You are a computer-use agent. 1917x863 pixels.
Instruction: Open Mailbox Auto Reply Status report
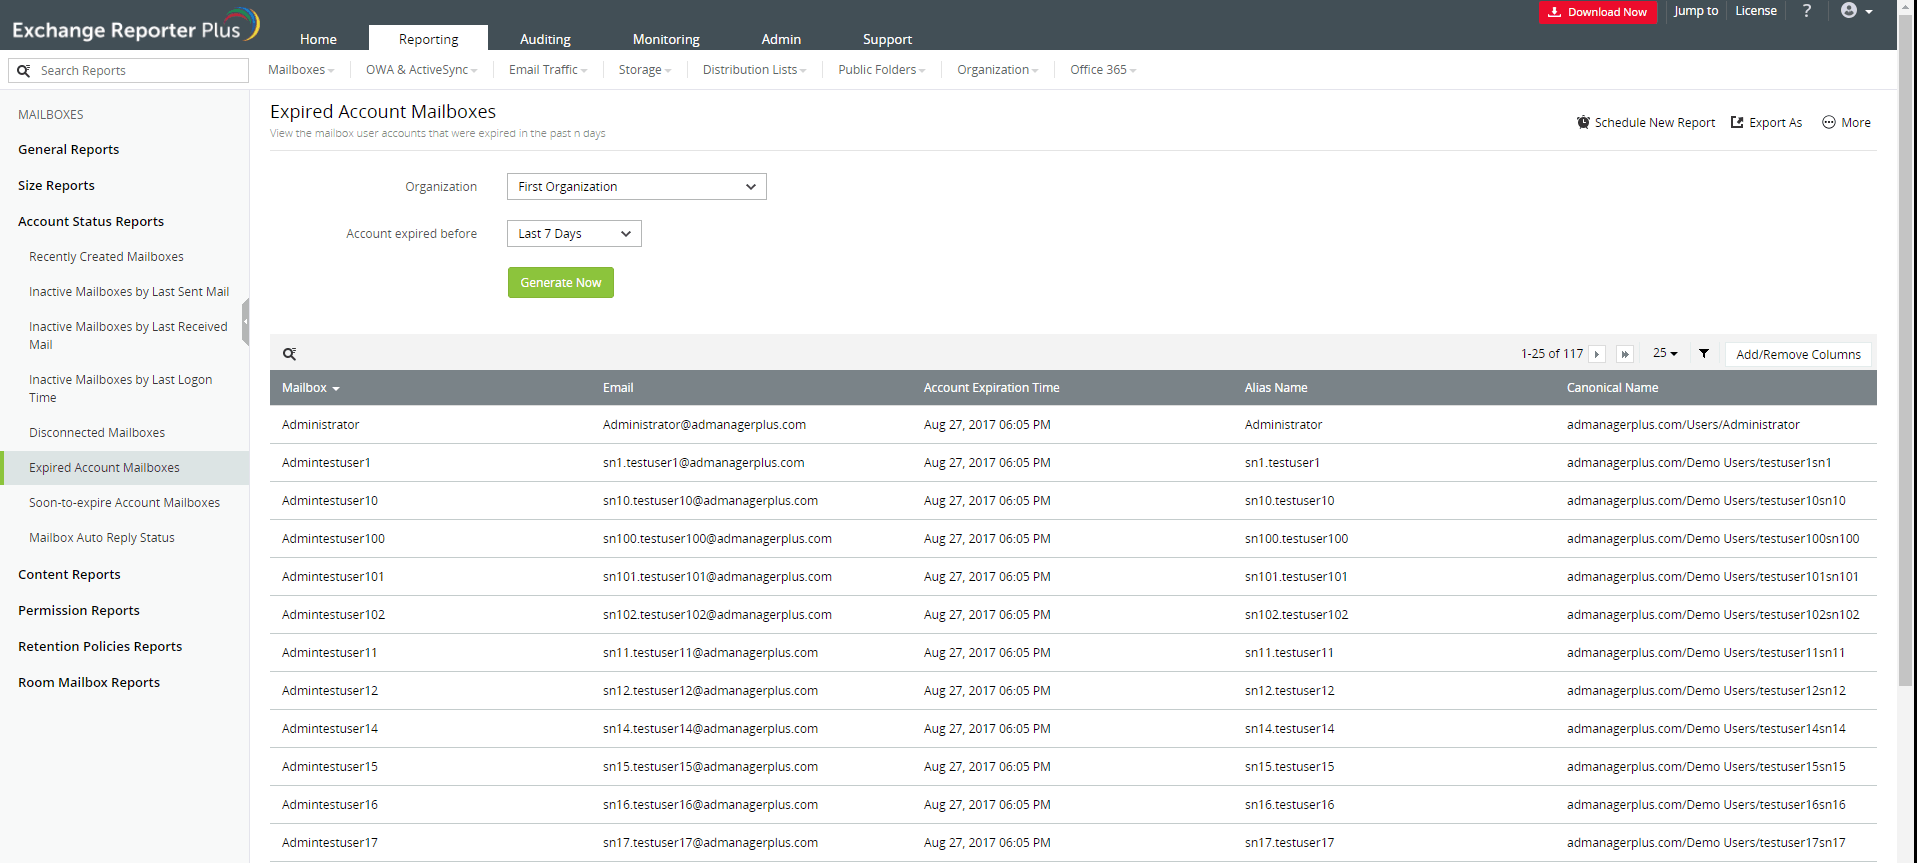(x=102, y=538)
